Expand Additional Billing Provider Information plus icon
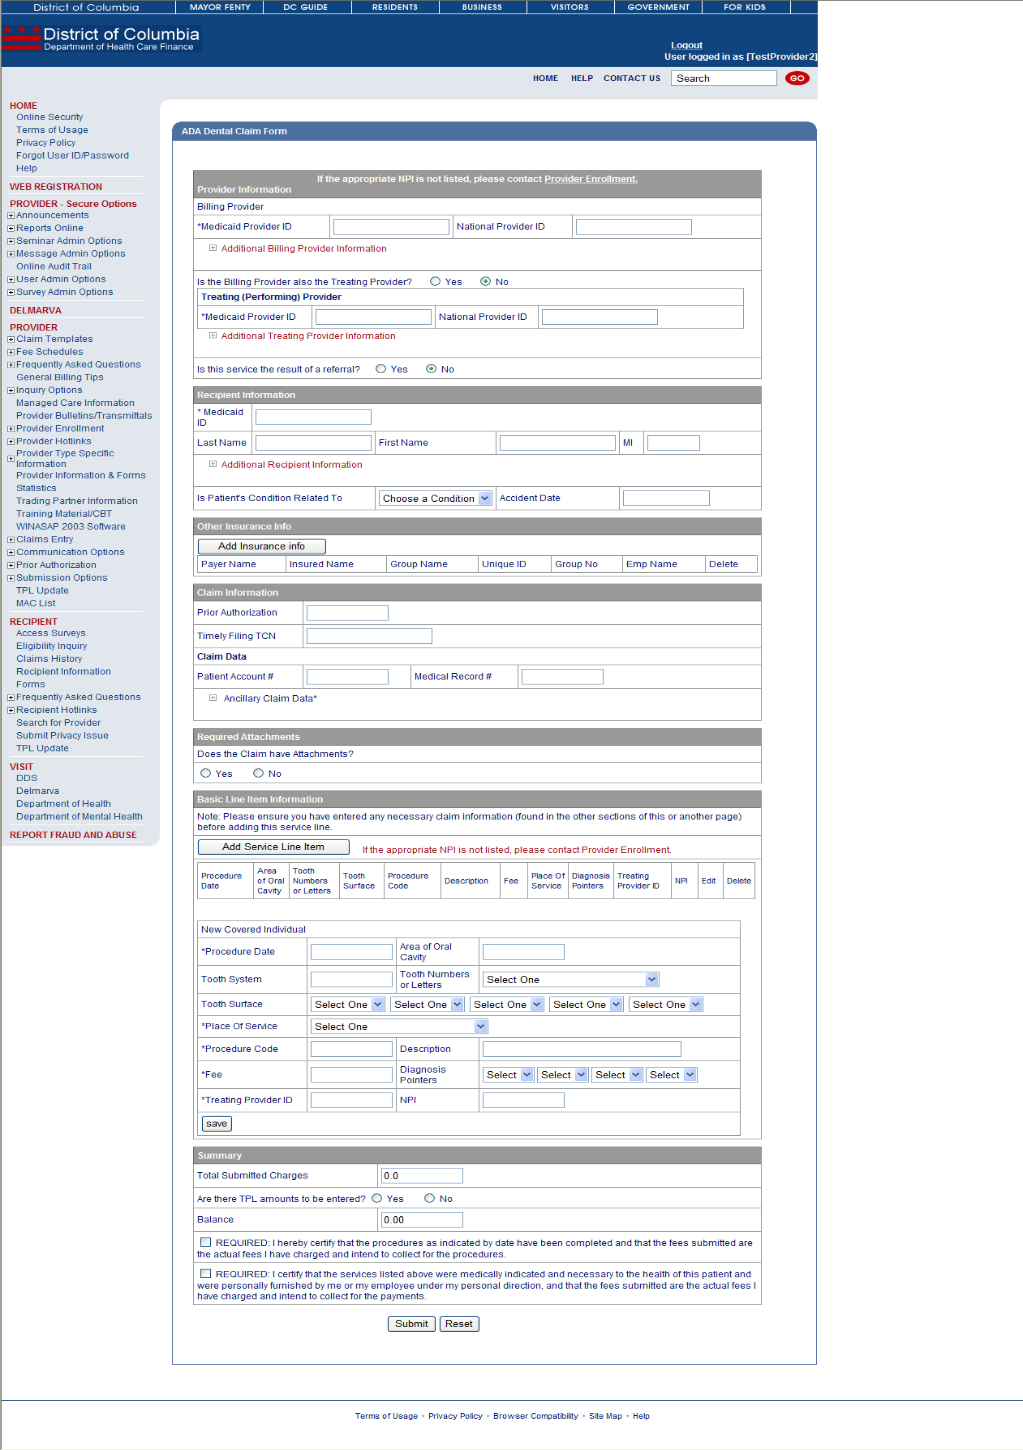This screenshot has width=1023, height=1450. 213,248
